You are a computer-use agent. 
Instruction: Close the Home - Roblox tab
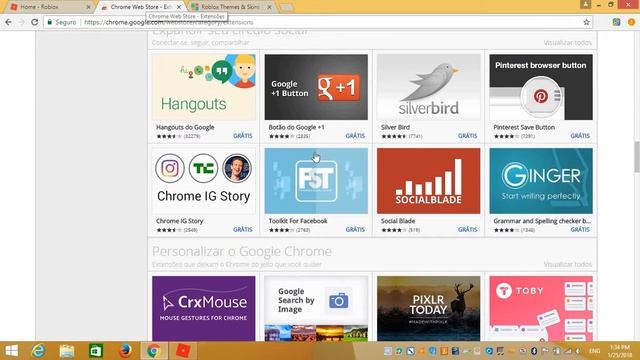pyautogui.click(x=88, y=7)
